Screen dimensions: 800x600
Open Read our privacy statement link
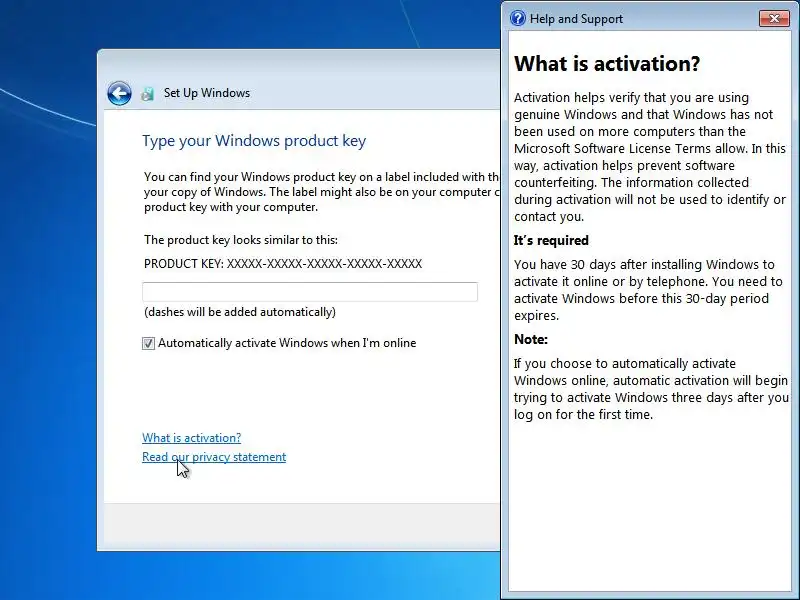coord(214,457)
